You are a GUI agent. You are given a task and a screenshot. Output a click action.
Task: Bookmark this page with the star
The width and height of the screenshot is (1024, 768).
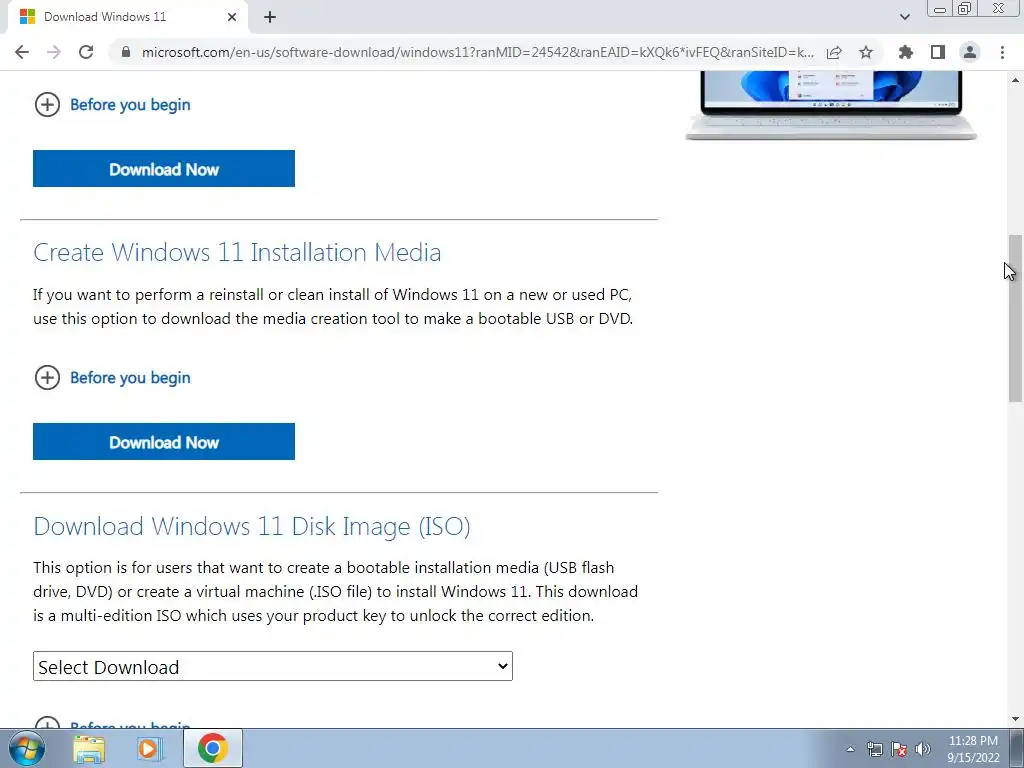pyautogui.click(x=866, y=52)
